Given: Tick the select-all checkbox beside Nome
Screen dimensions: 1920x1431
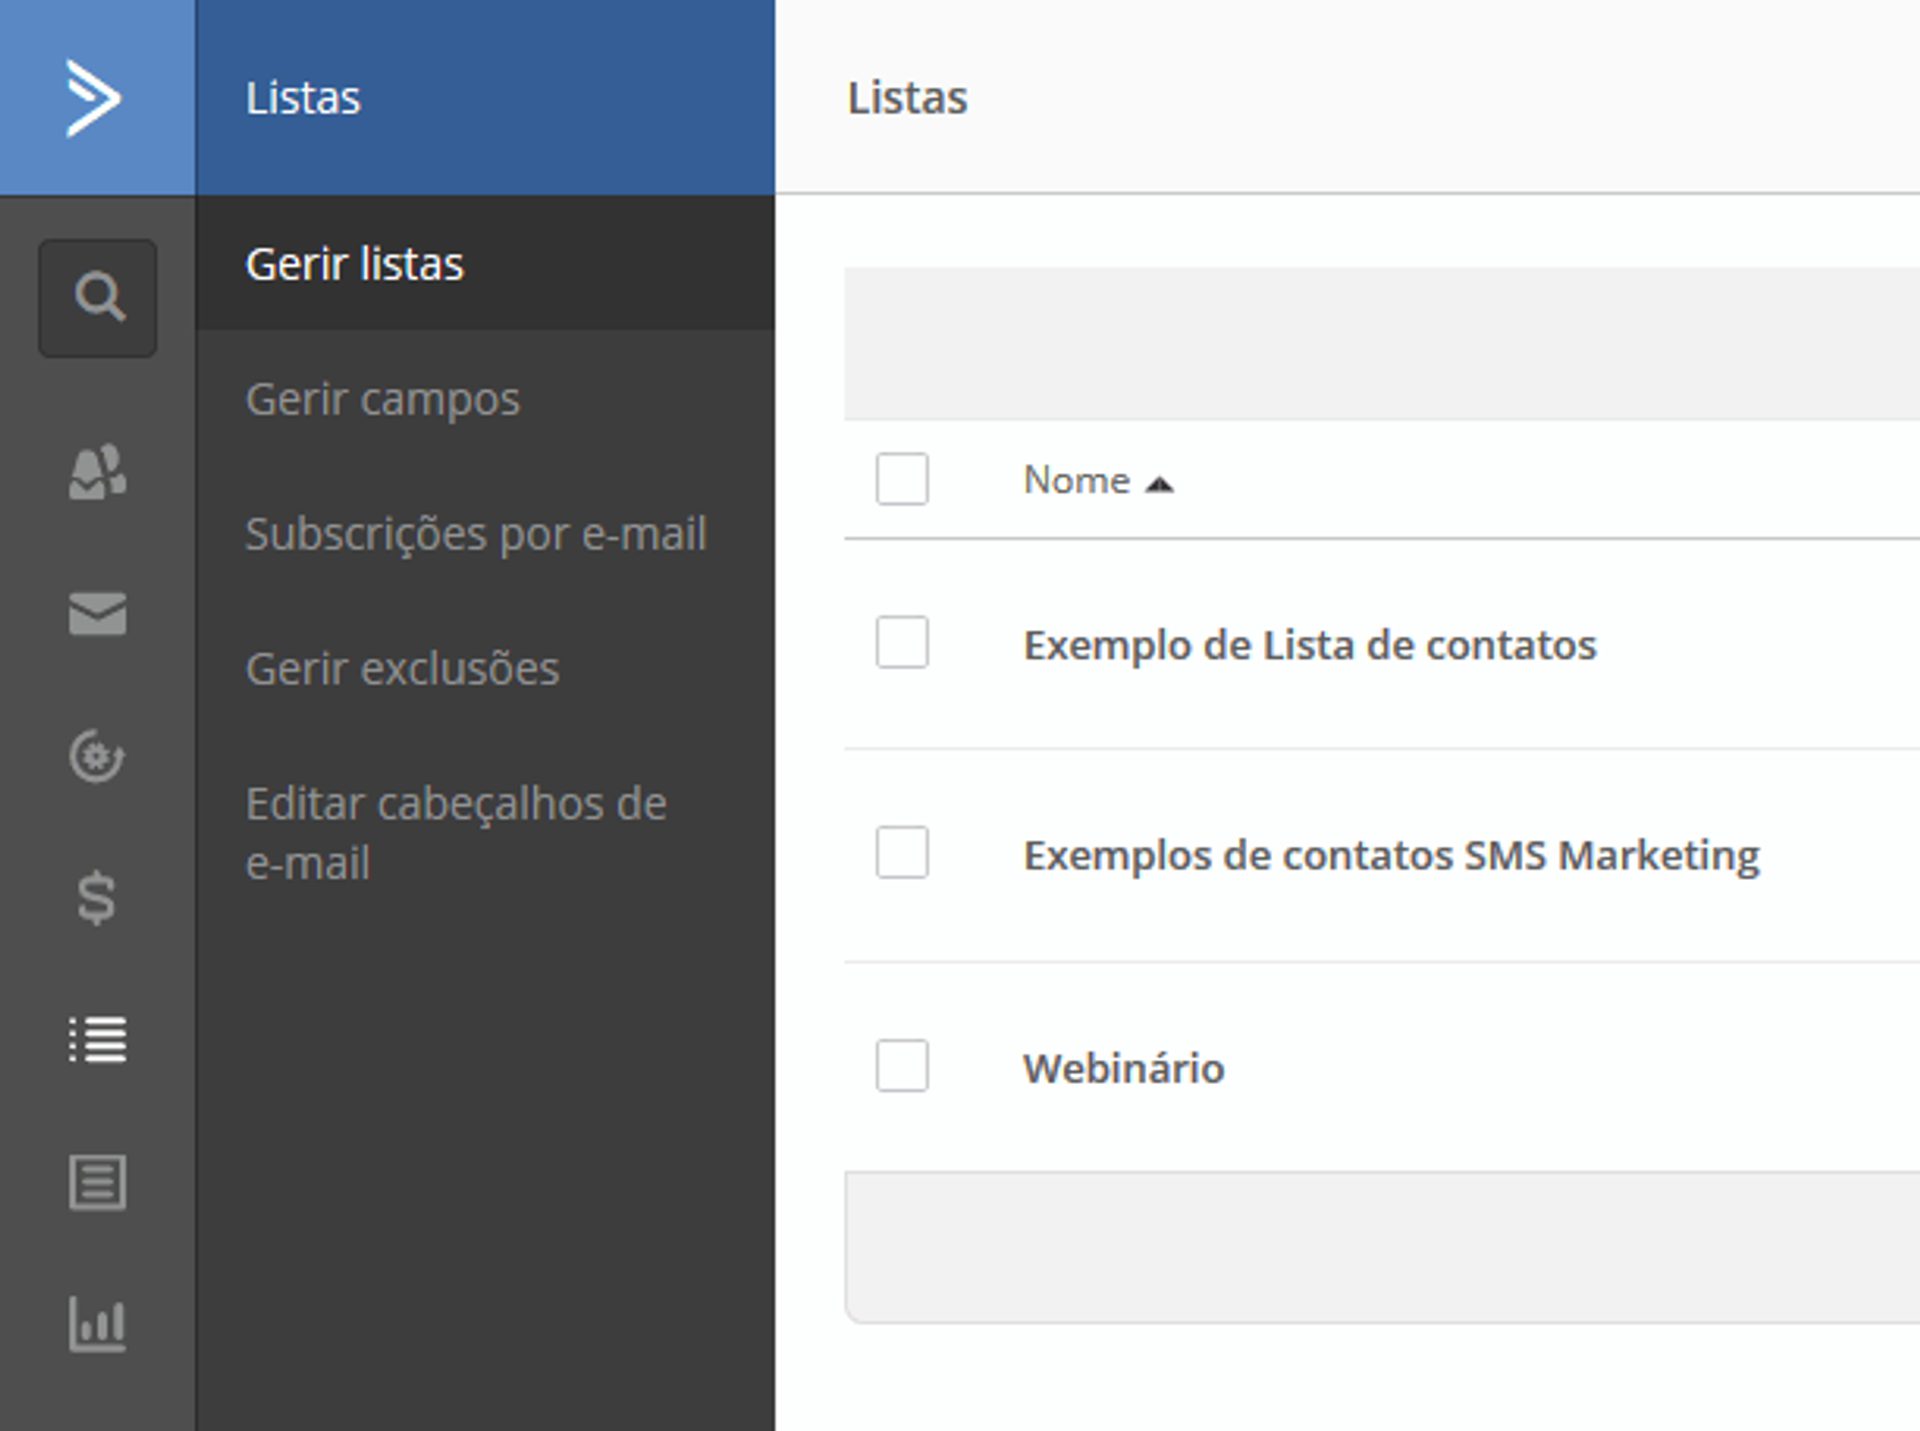Looking at the screenshot, I should (x=901, y=479).
